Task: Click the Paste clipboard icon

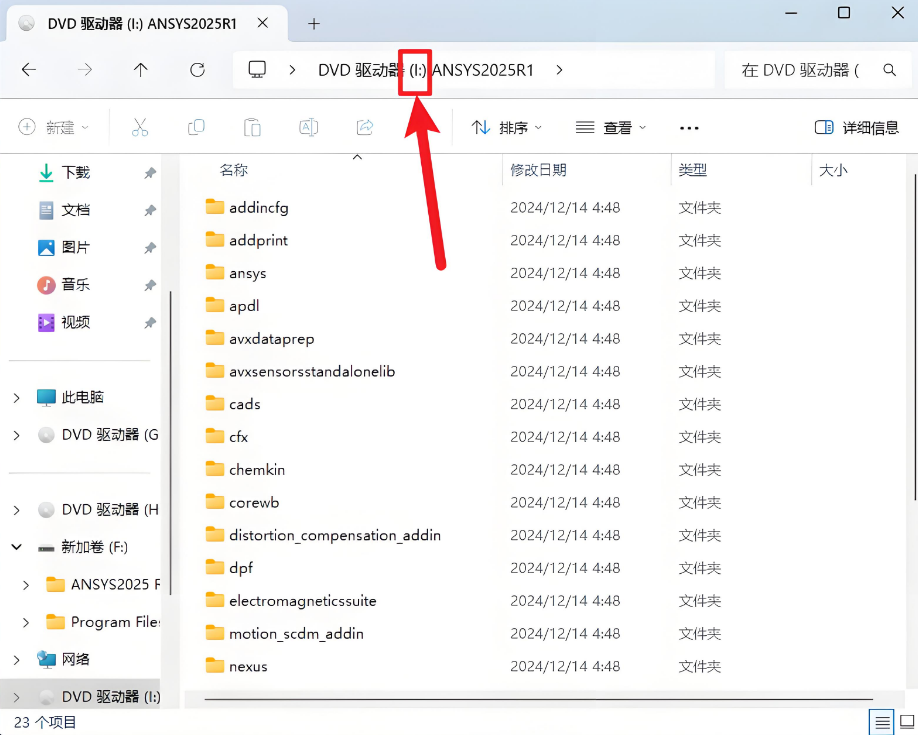Action: click(252, 127)
